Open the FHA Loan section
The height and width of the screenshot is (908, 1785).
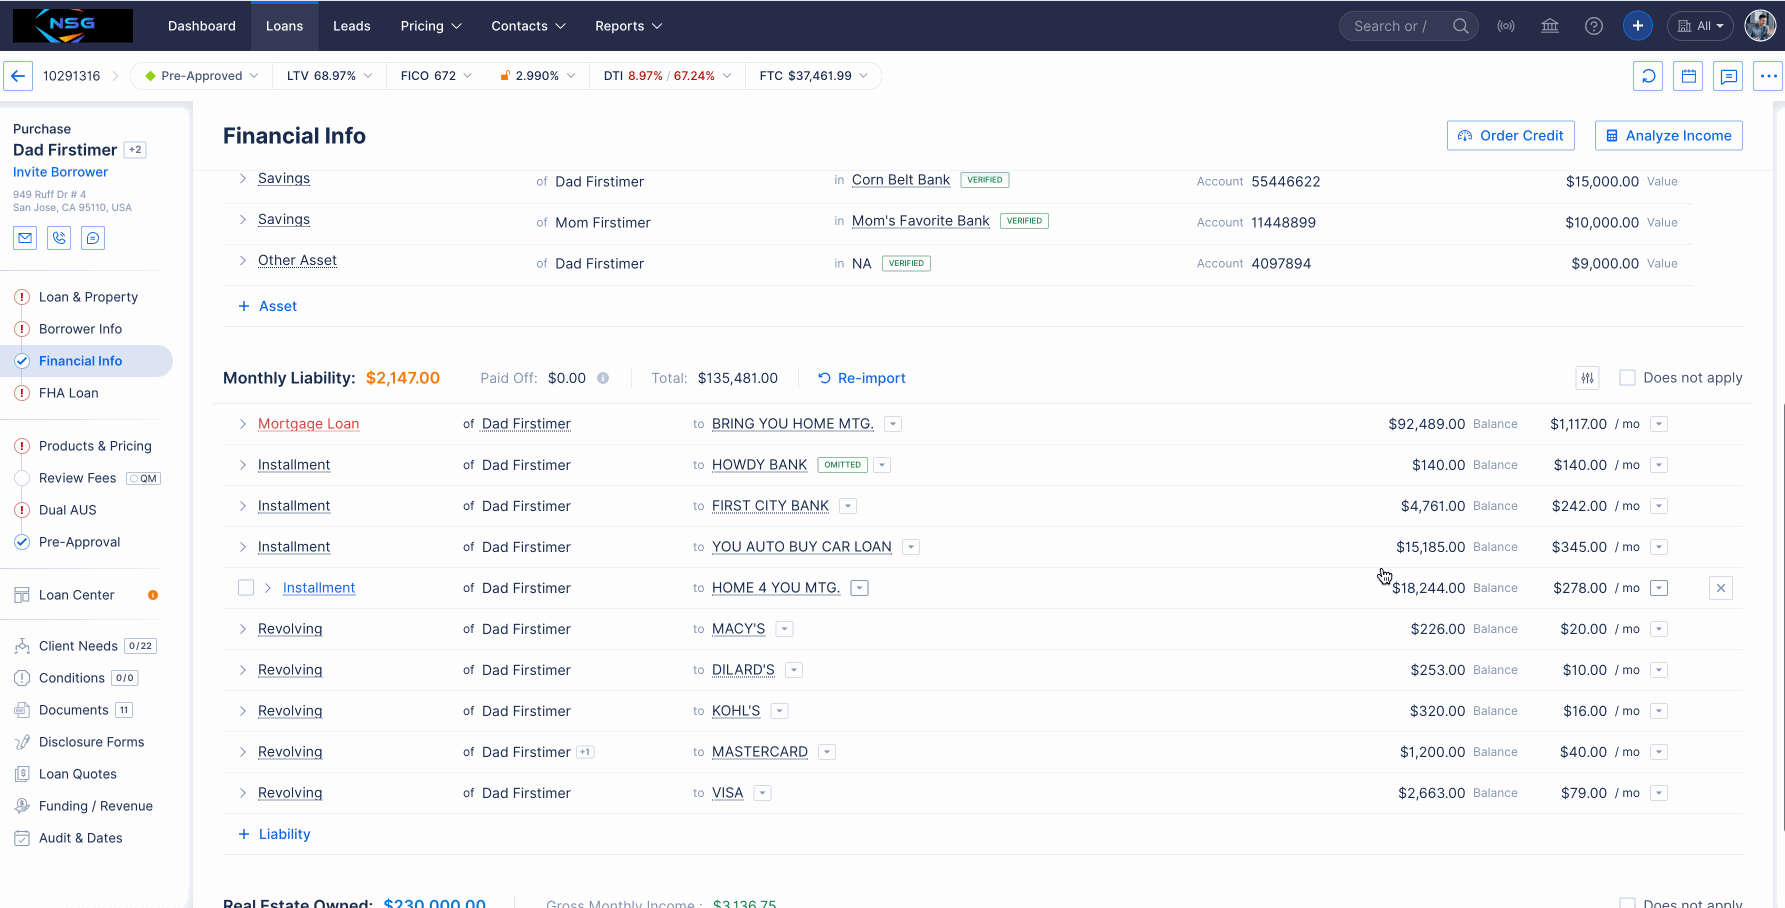click(68, 393)
